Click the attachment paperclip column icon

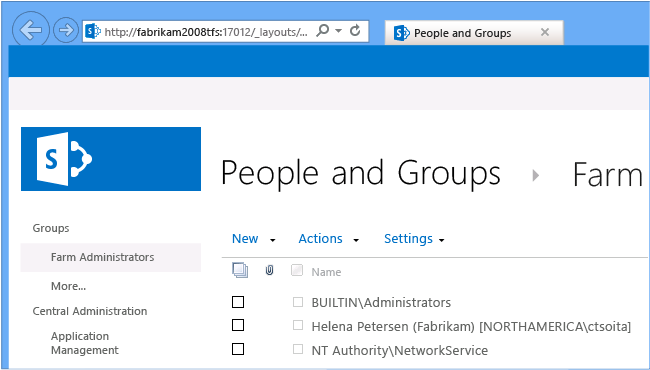pos(269,271)
